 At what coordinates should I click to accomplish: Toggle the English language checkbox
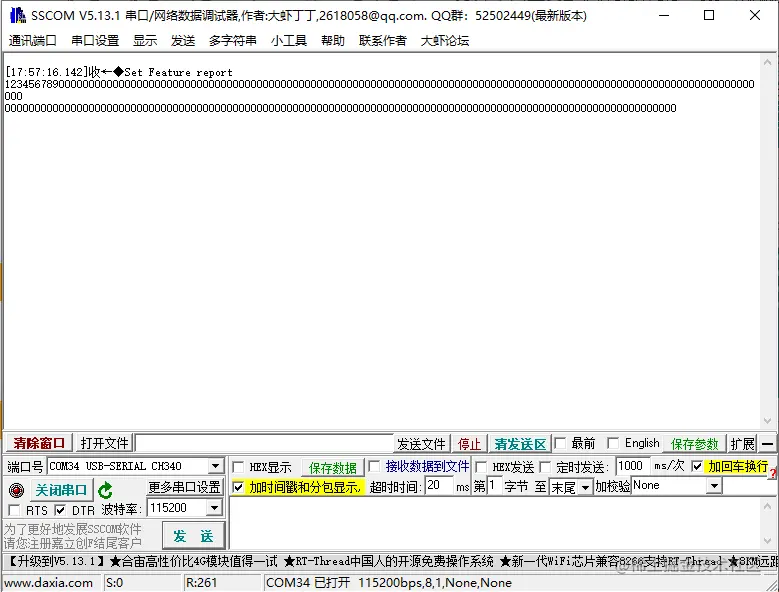point(613,443)
